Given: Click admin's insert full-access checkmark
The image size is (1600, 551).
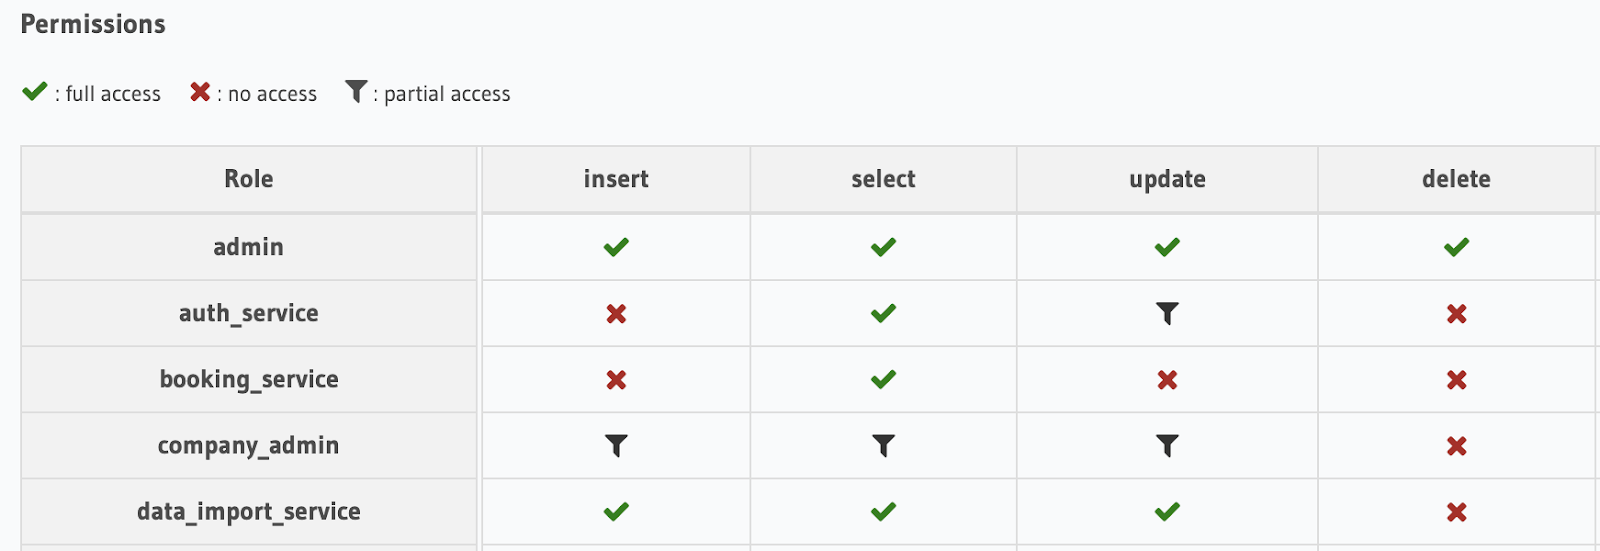Looking at the screenshot, I should tap(616, 247).
